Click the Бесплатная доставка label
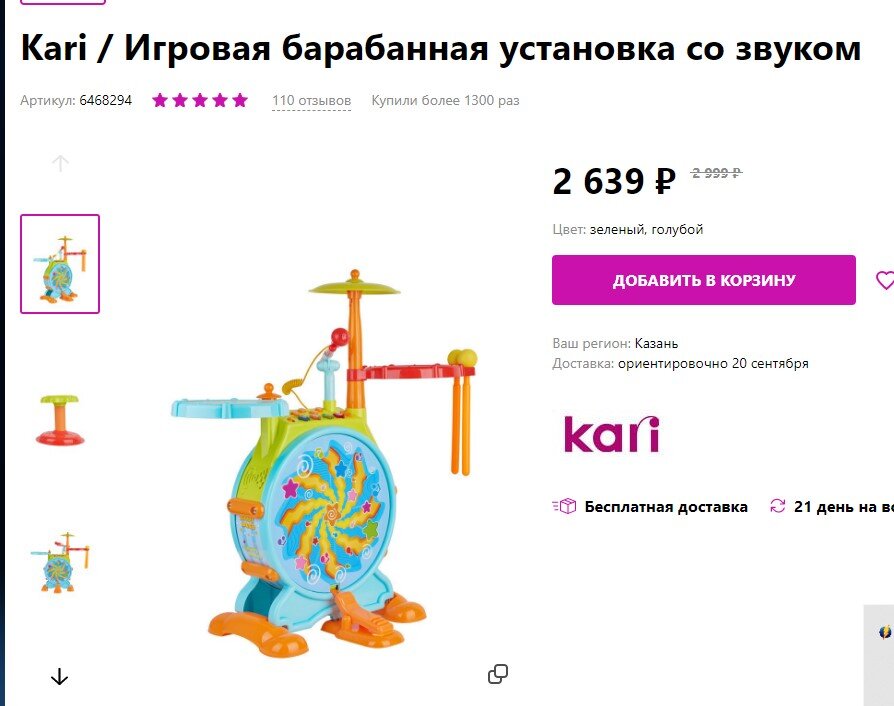894x706 pixels. point(666,507)
